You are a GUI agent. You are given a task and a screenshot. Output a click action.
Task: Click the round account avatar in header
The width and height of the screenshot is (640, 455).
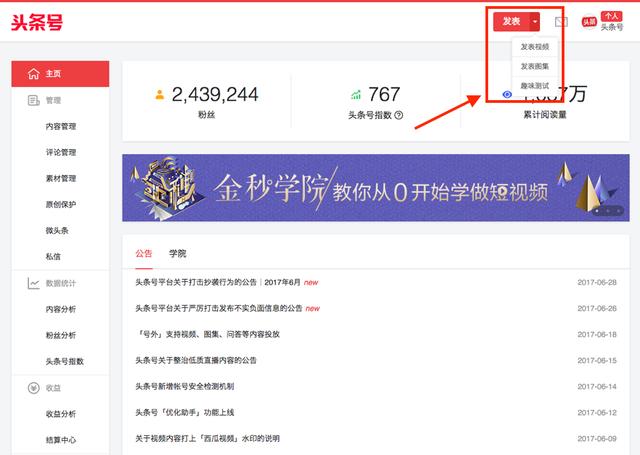(x=589, y=22)
